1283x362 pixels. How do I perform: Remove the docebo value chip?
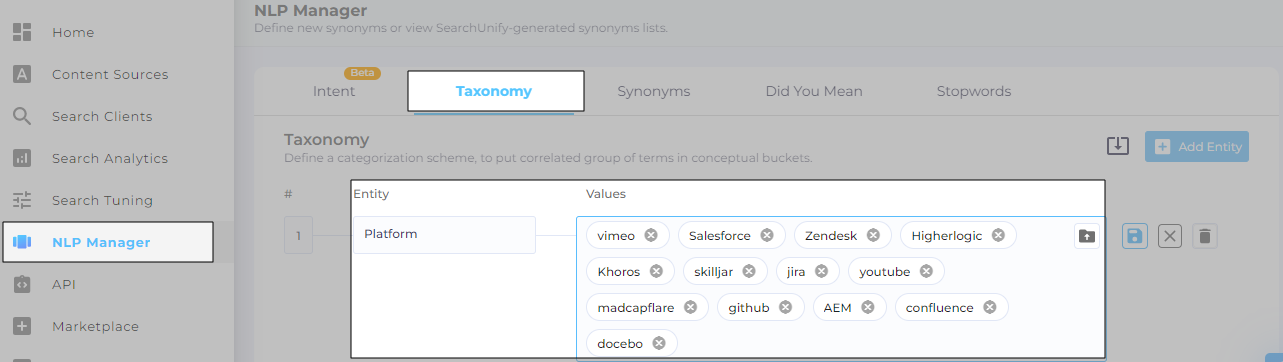pos(659,343)
